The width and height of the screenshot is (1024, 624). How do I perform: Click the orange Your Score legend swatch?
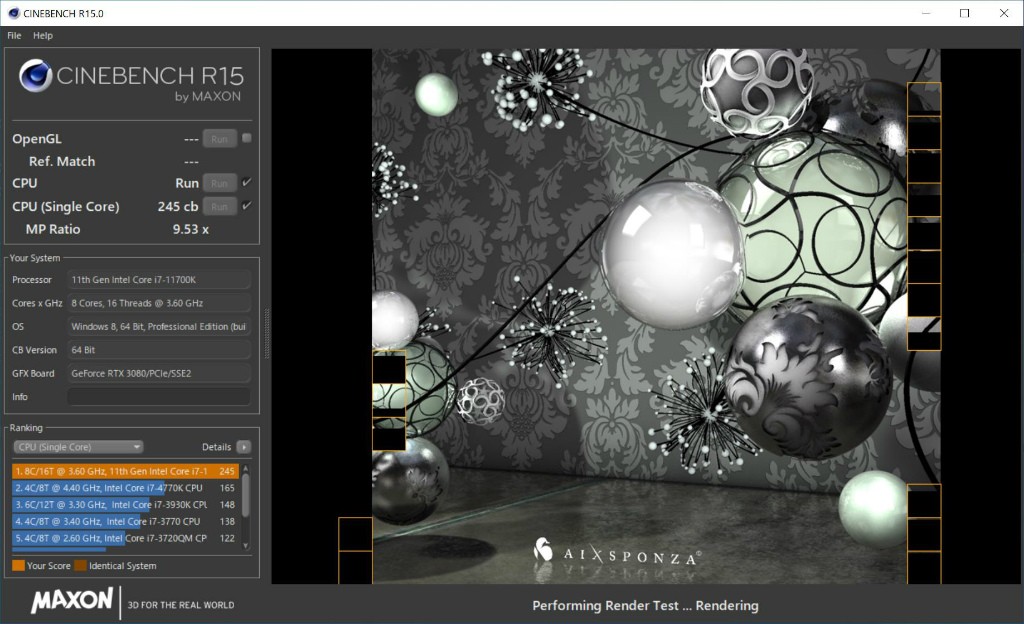click(x=18, y=566)
